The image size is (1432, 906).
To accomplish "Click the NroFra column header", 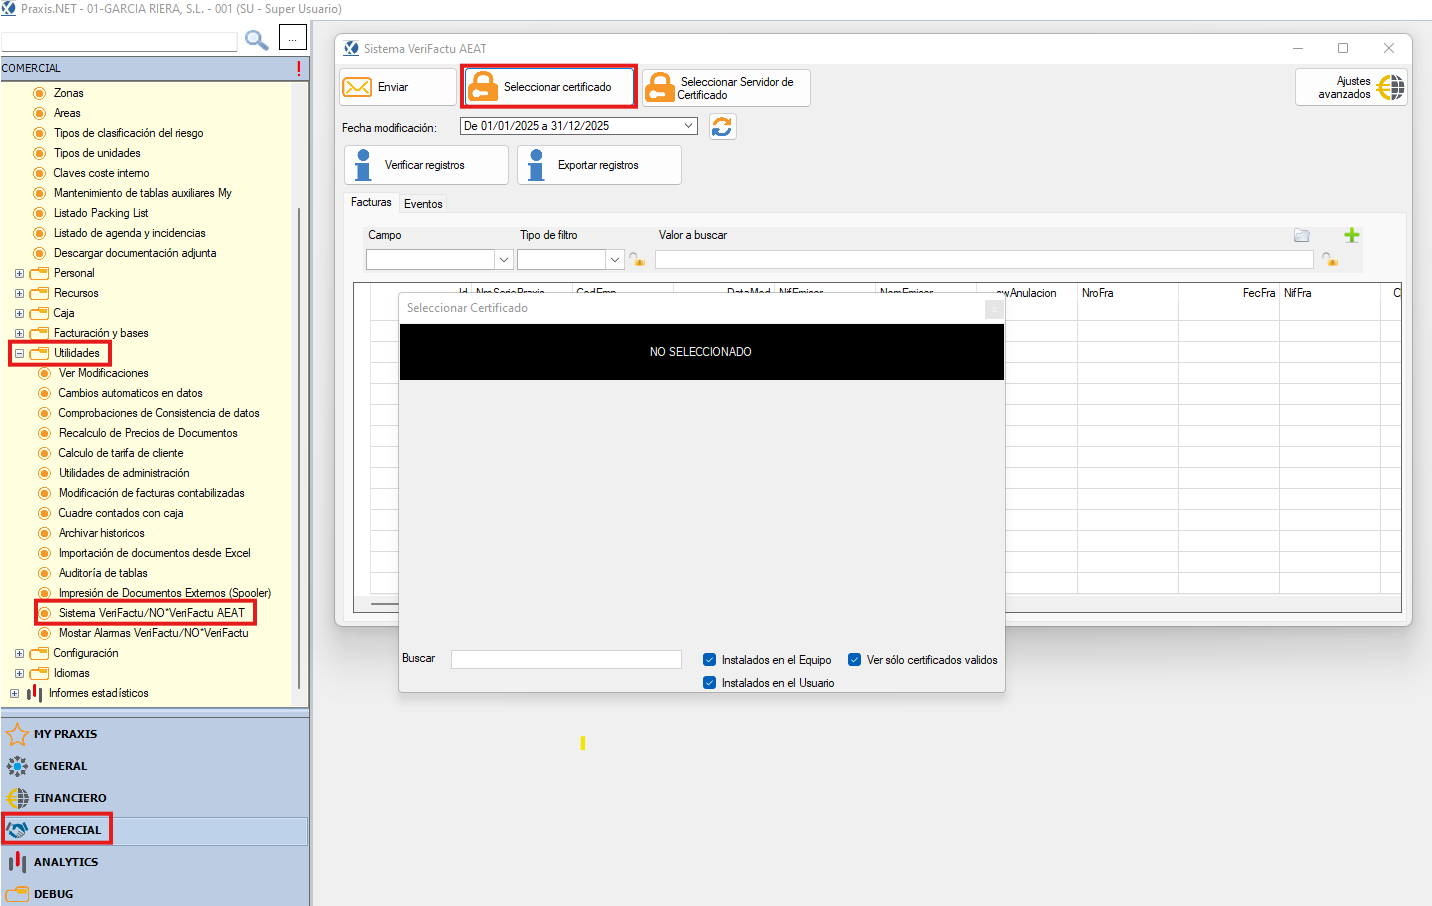I will (x=1127, y=293).
